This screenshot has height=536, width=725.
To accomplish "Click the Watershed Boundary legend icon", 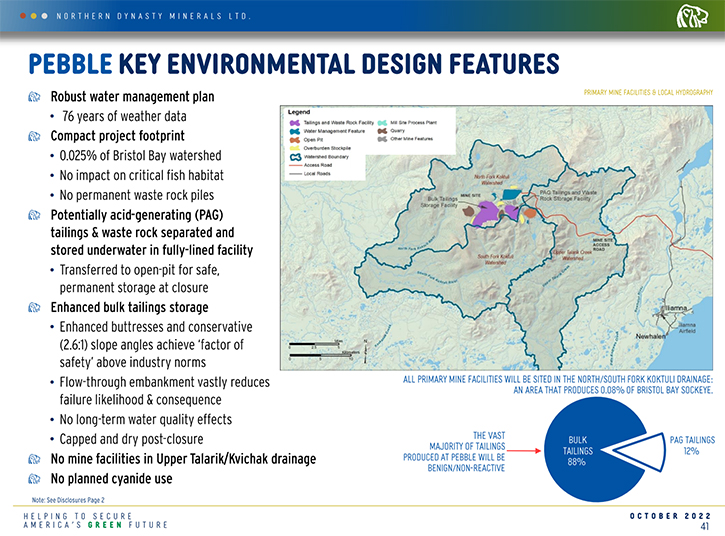I will point(295,157).
